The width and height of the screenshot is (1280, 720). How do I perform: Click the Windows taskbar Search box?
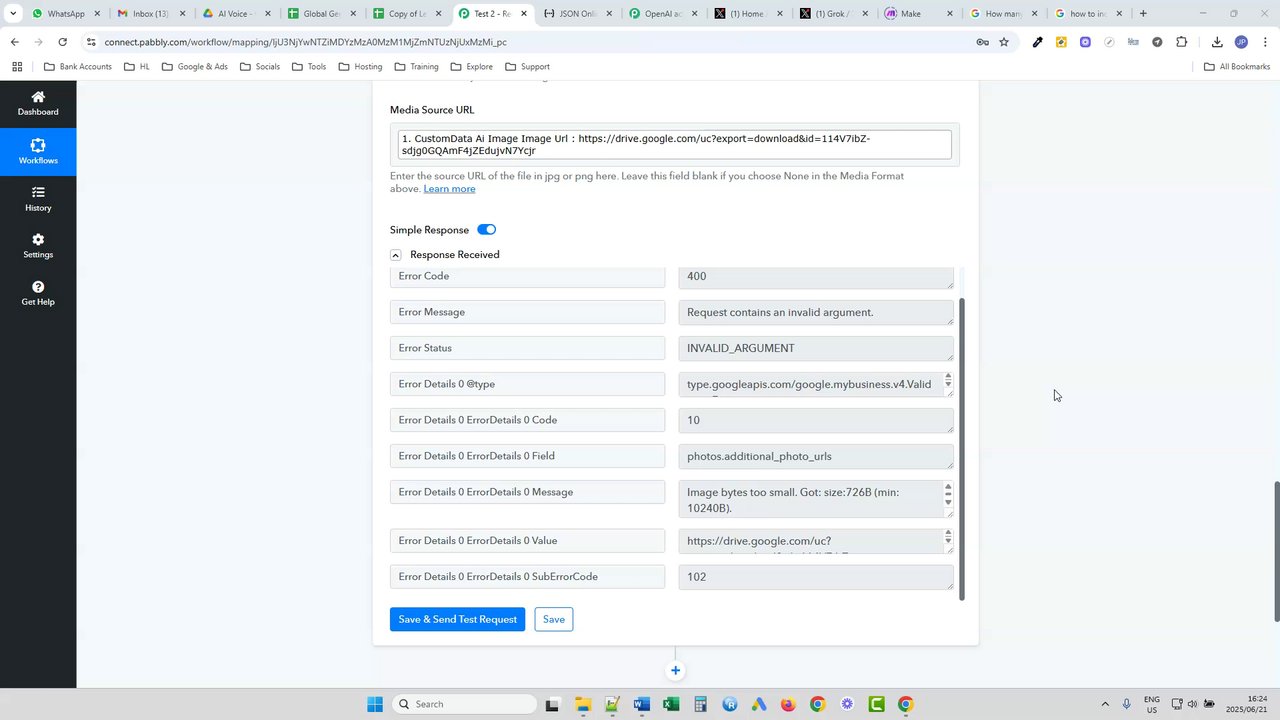point(464,704)
